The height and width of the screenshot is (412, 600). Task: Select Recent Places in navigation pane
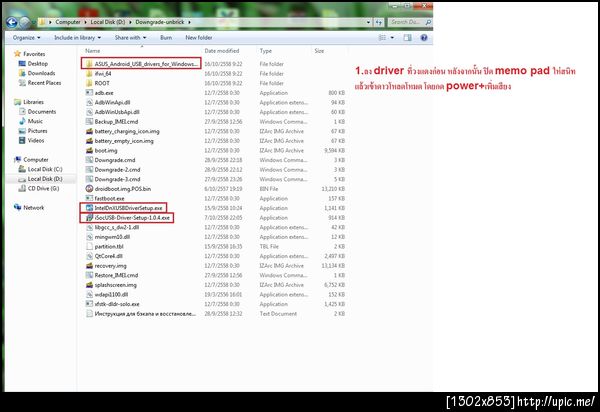[44, 83]
